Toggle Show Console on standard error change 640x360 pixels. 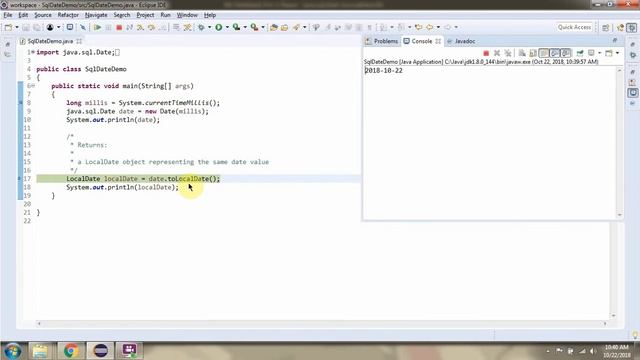click(x=566, y=53)
